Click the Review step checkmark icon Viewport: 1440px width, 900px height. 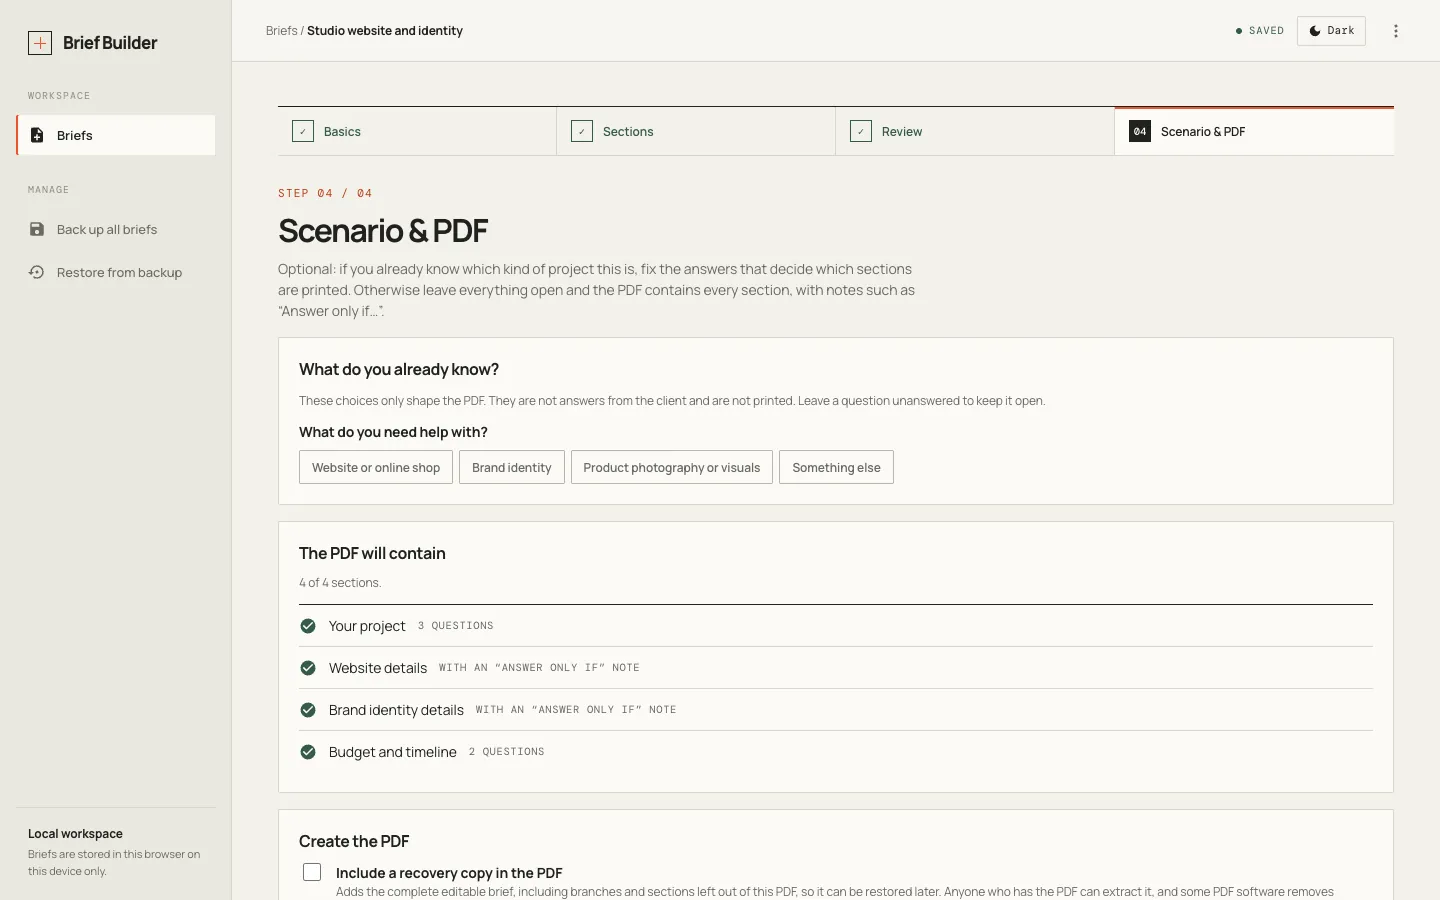pyautogui.click(x=861, y=131)
